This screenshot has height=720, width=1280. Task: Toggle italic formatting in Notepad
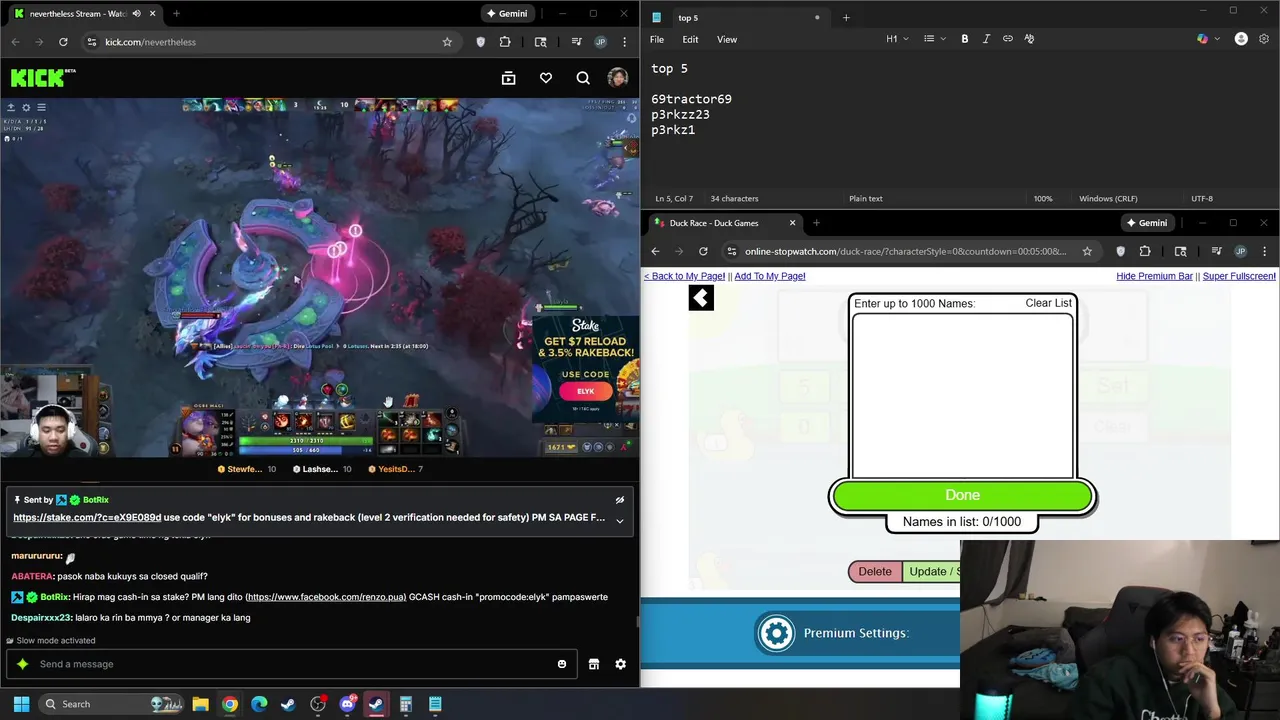coord(986,39)
